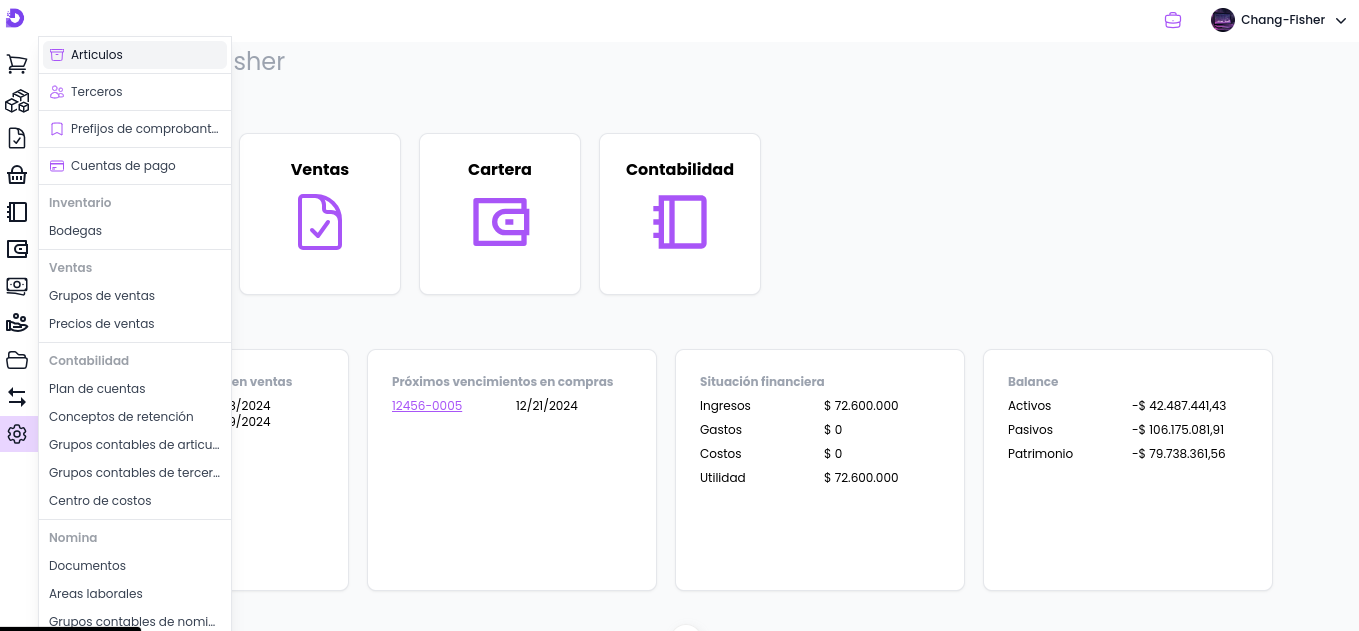1359x631 pixels.
Task: Open Cuentas de pago menu entry
Action: coord(123,166)
